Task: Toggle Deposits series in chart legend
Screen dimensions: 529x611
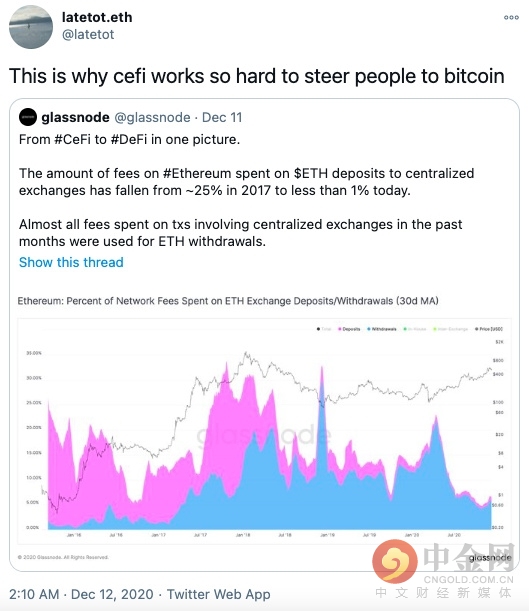Action: coord(349,329)
